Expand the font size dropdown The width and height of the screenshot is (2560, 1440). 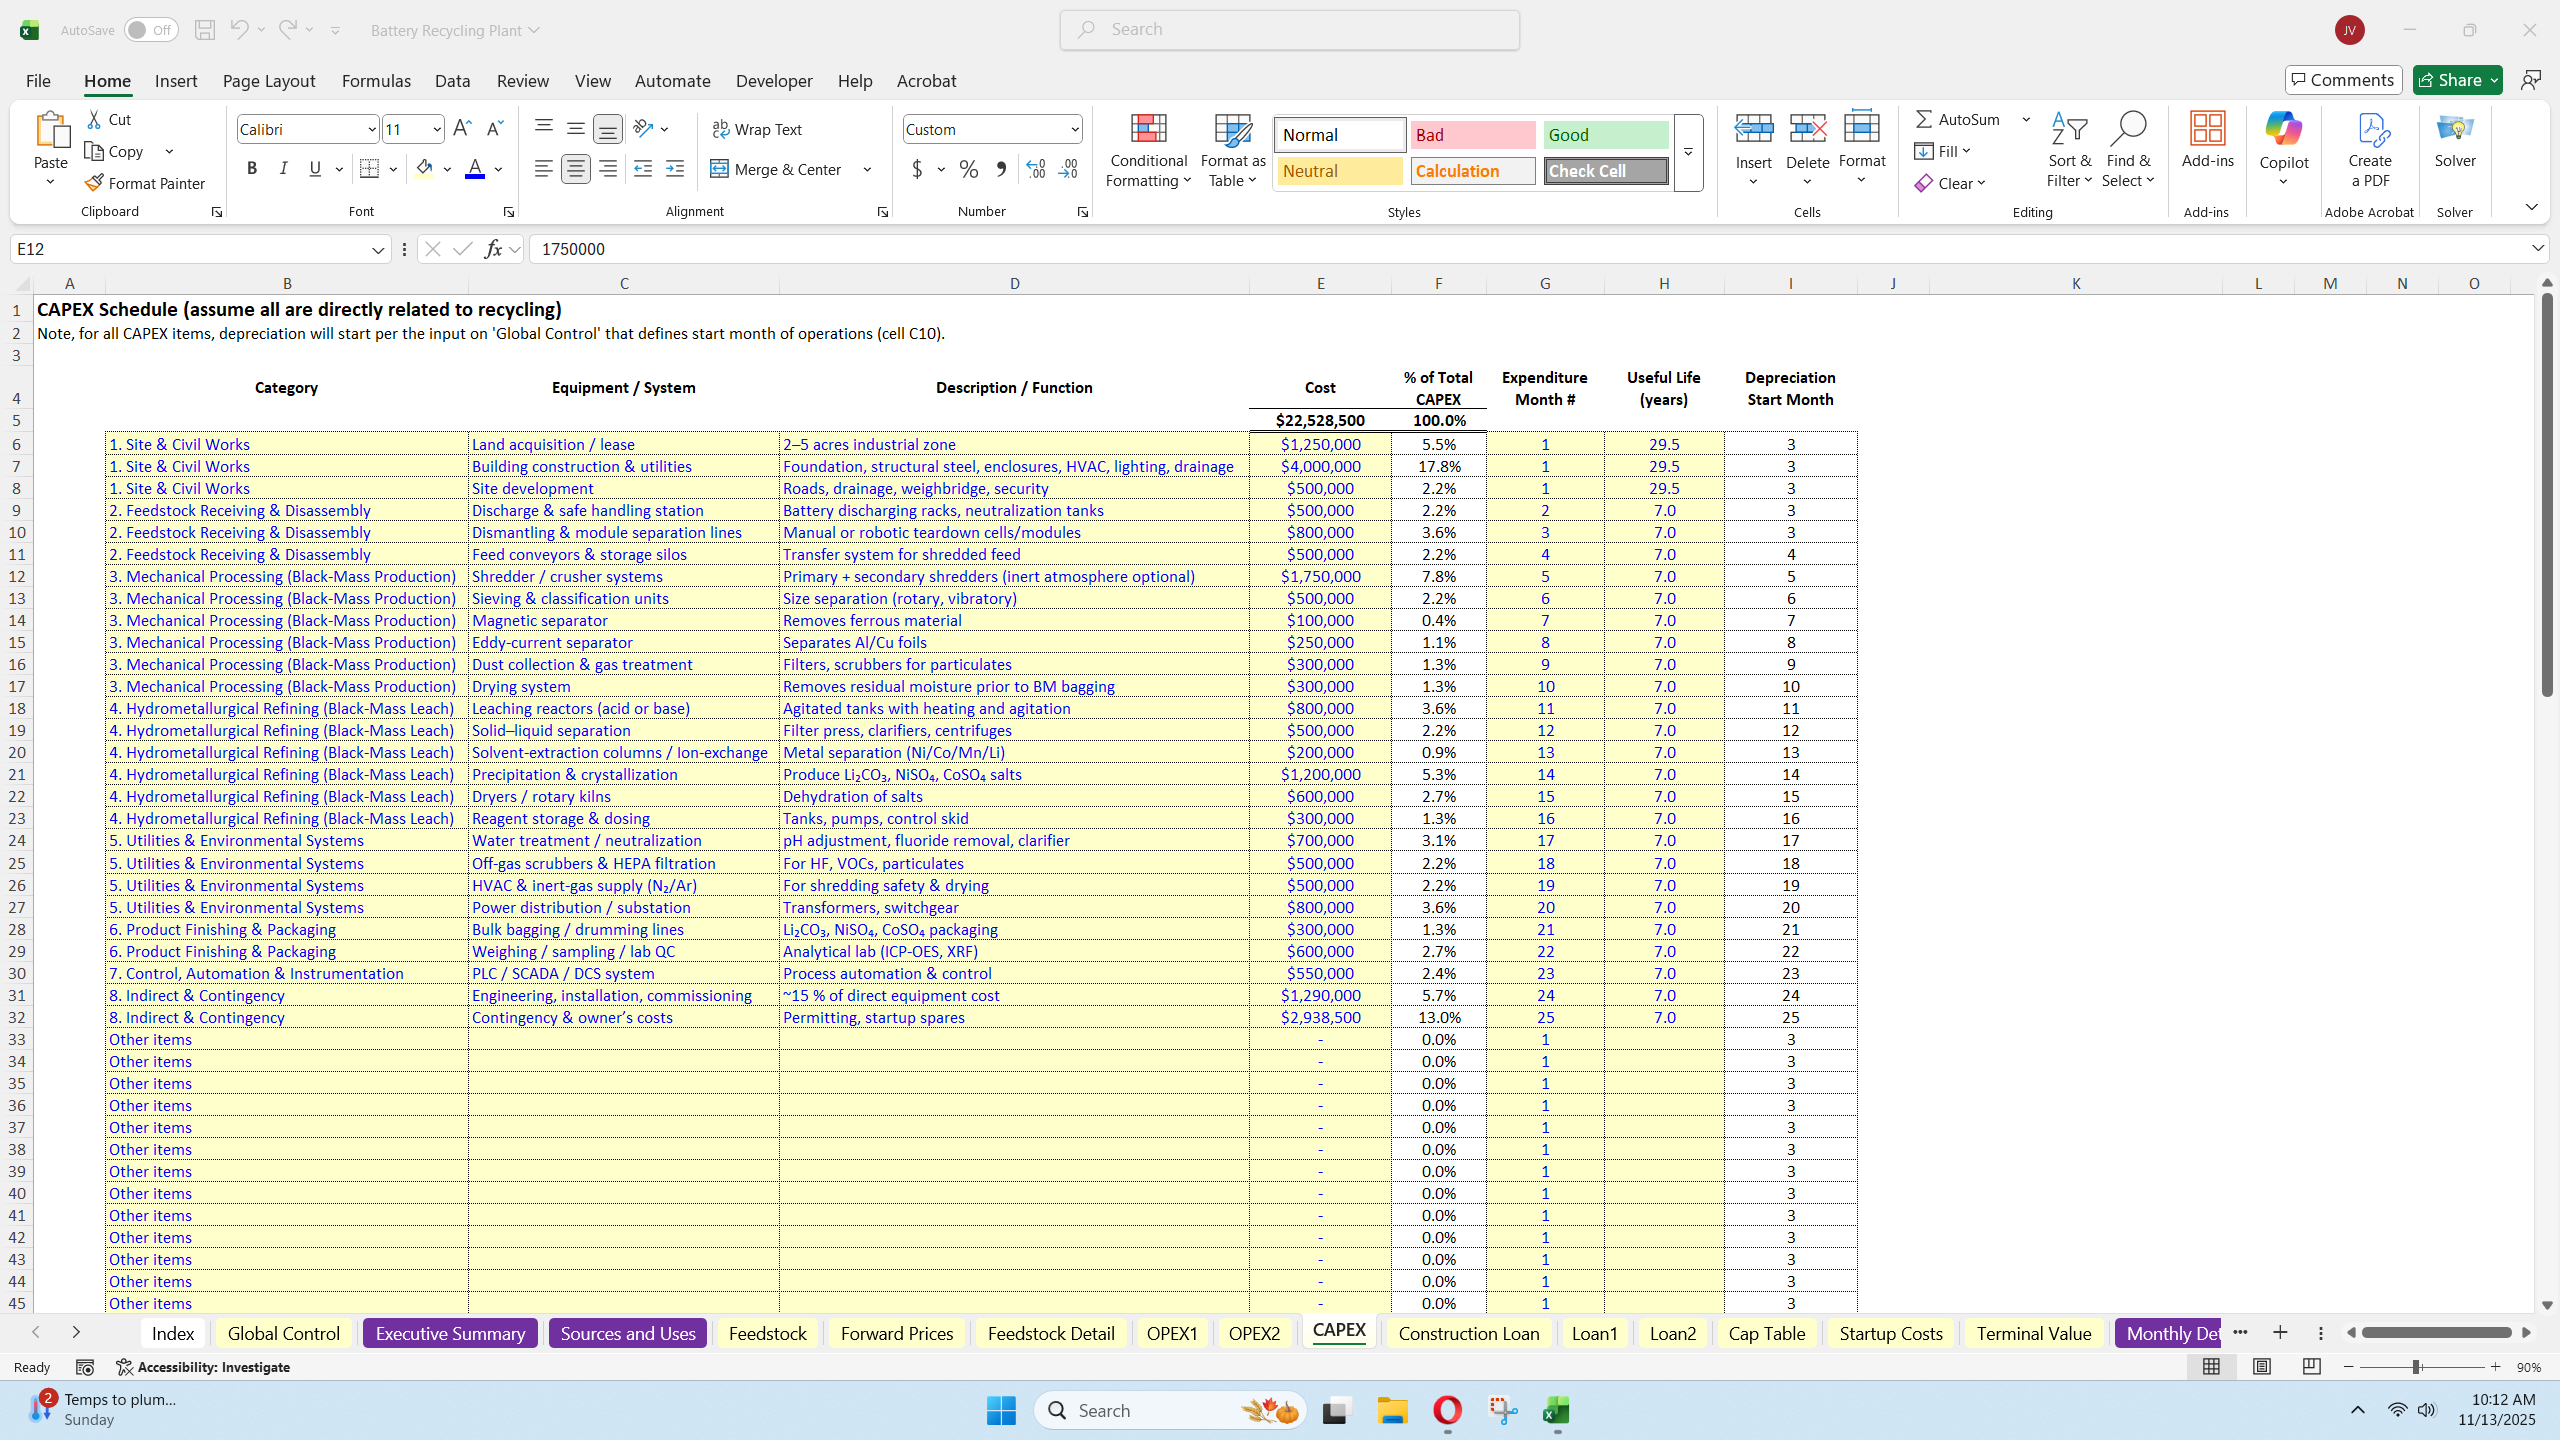[437, 129]
